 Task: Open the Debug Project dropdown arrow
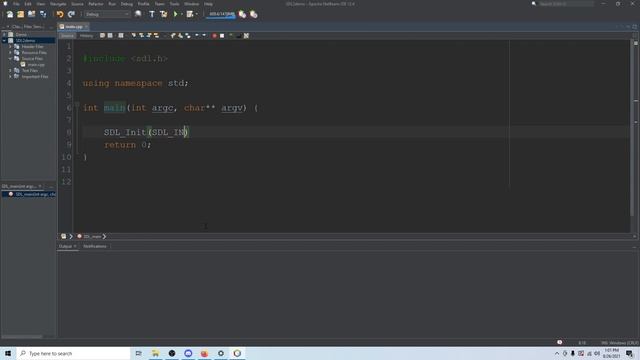pos(197,14)
